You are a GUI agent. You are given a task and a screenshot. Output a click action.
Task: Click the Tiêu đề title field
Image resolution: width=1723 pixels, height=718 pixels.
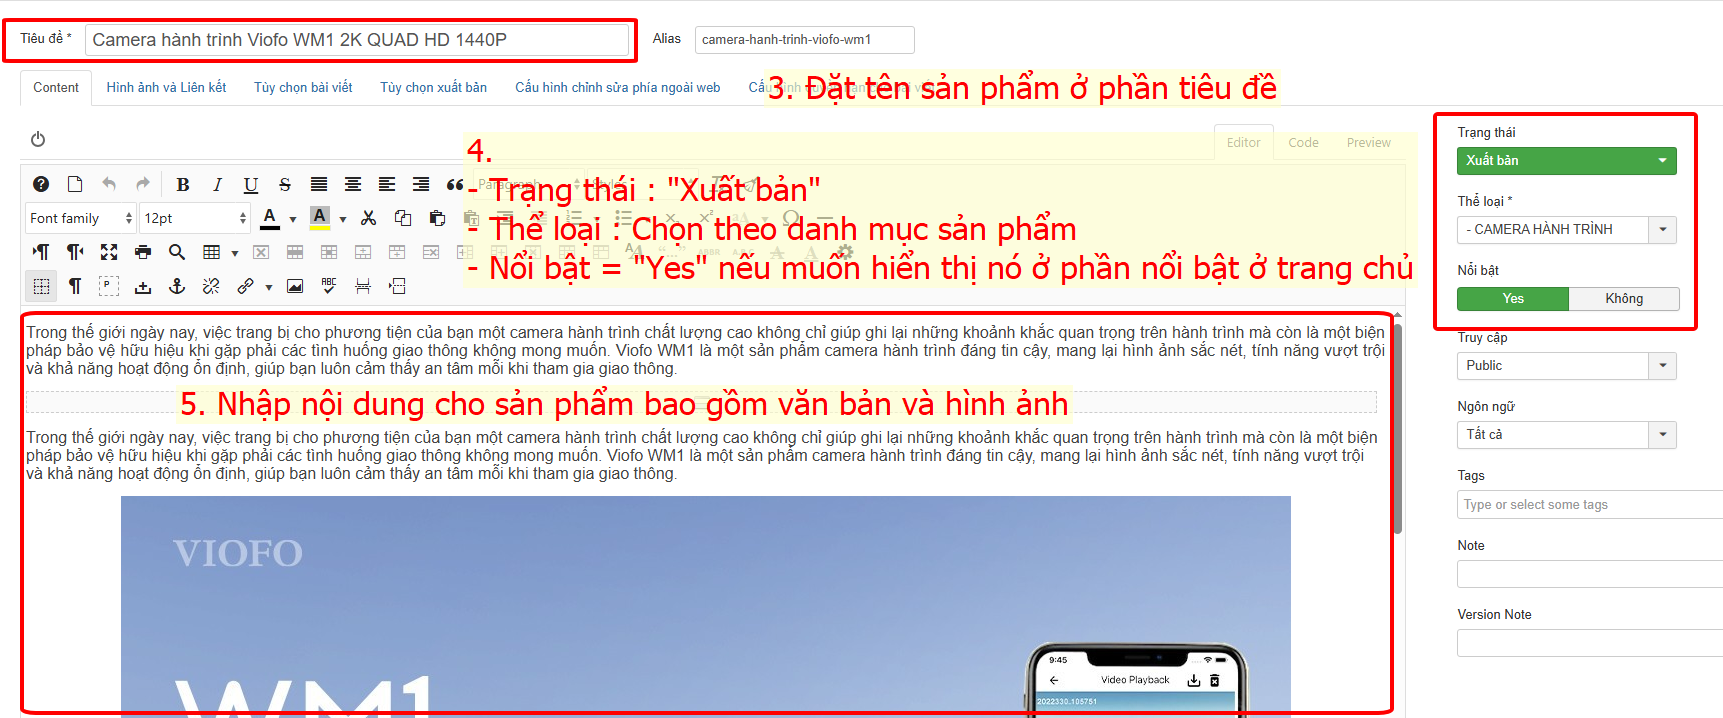[x=357, y=40]
